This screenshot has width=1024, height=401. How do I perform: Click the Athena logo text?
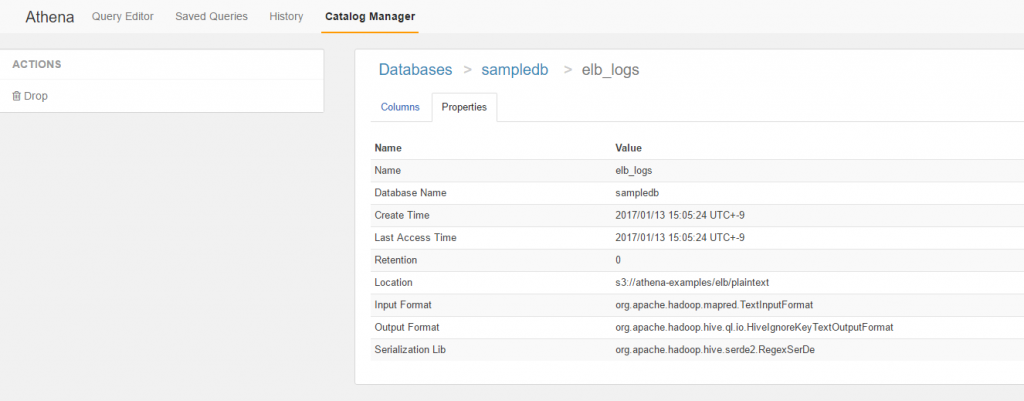click(x=50, y=17)
